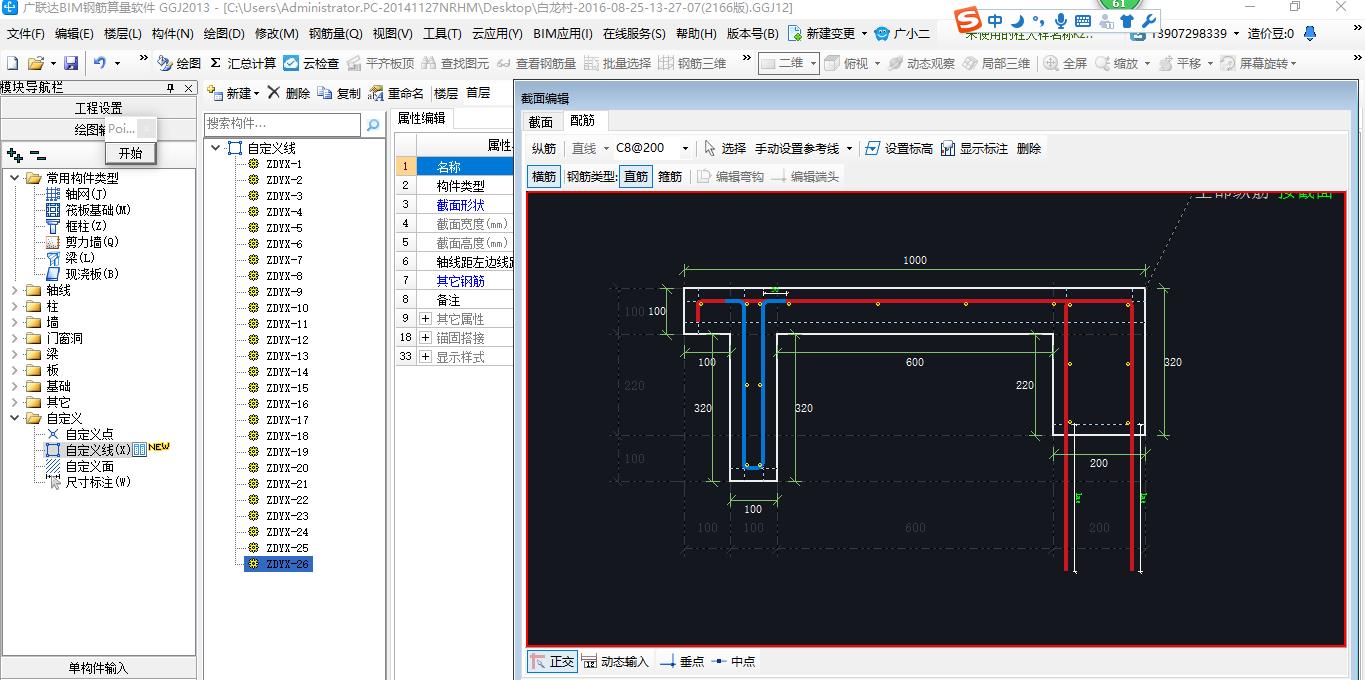
Task: Toggle 动态输入 dynamic input
Action: [615, 662]
